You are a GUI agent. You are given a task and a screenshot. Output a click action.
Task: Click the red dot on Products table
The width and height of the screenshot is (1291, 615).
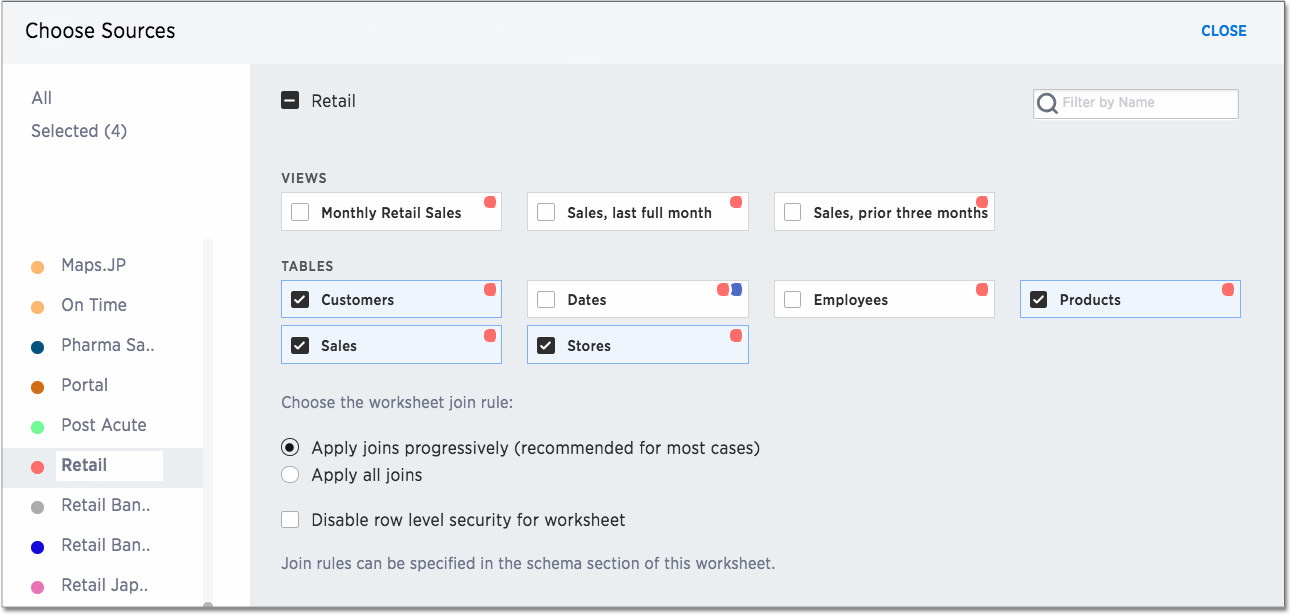1228,290
